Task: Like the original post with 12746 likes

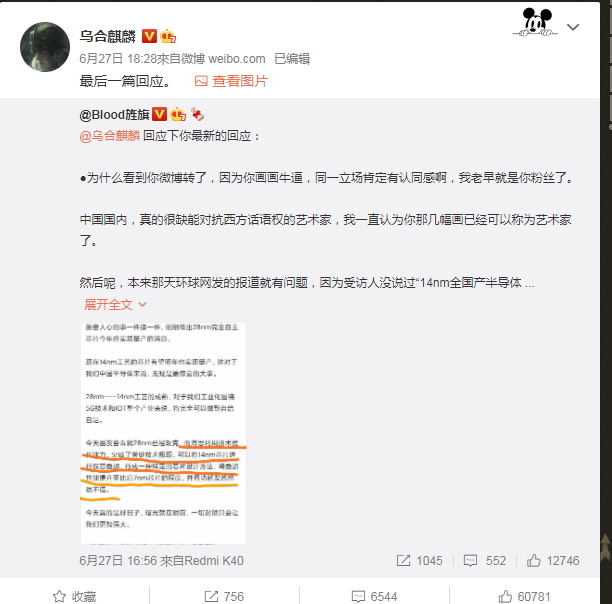Action: (553, 561)
